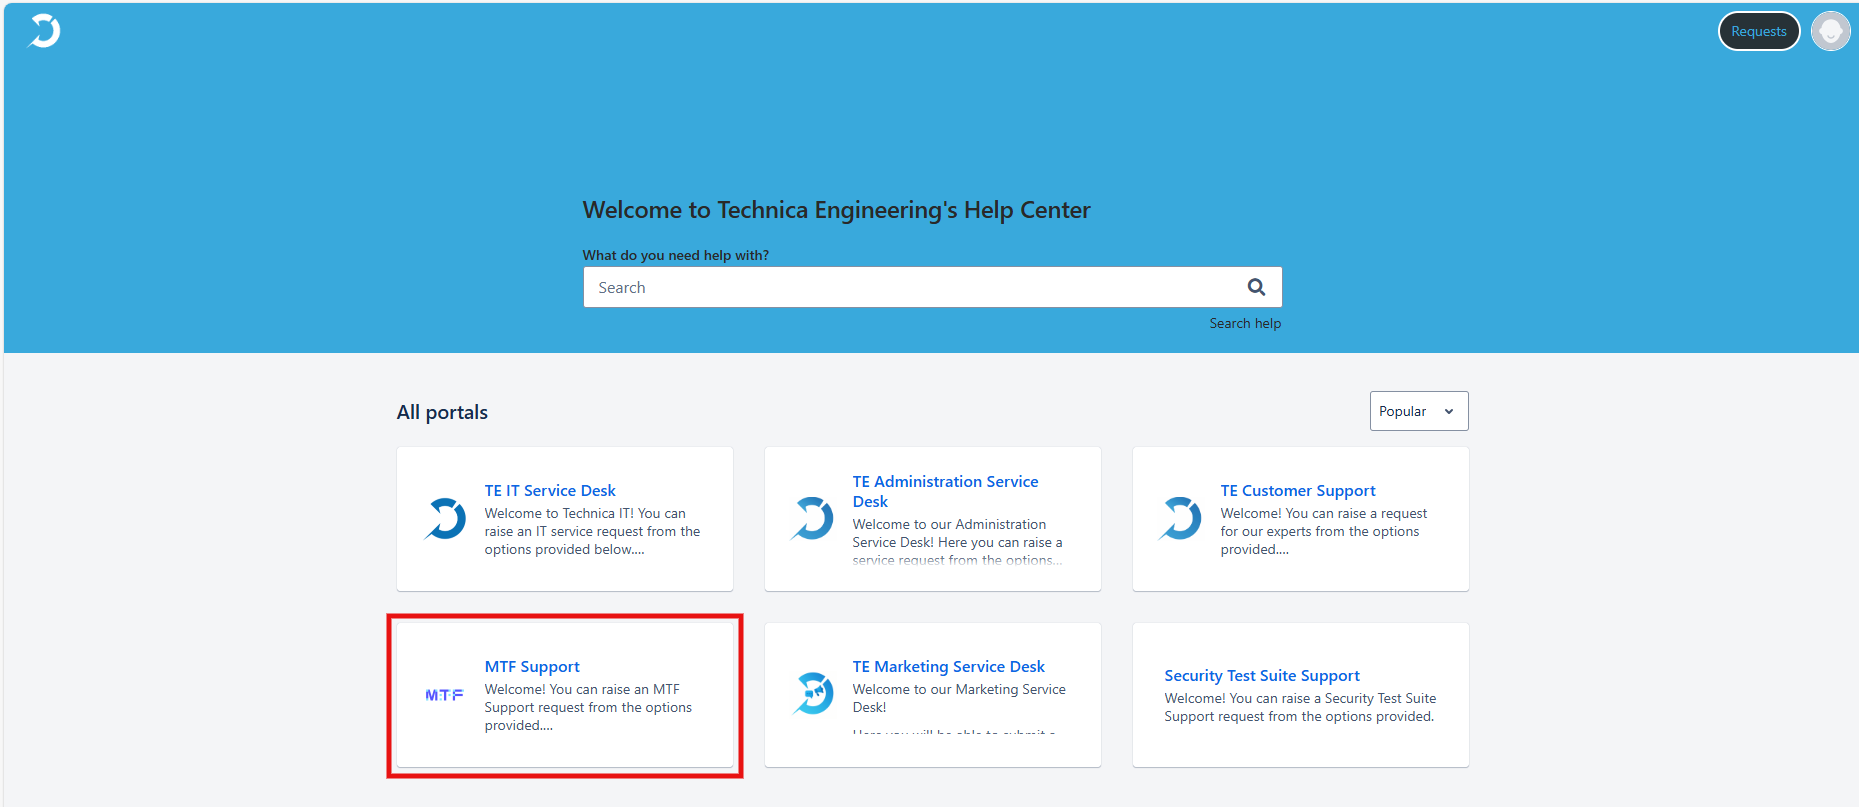Click the Technica logo in the header

[44, 31]
